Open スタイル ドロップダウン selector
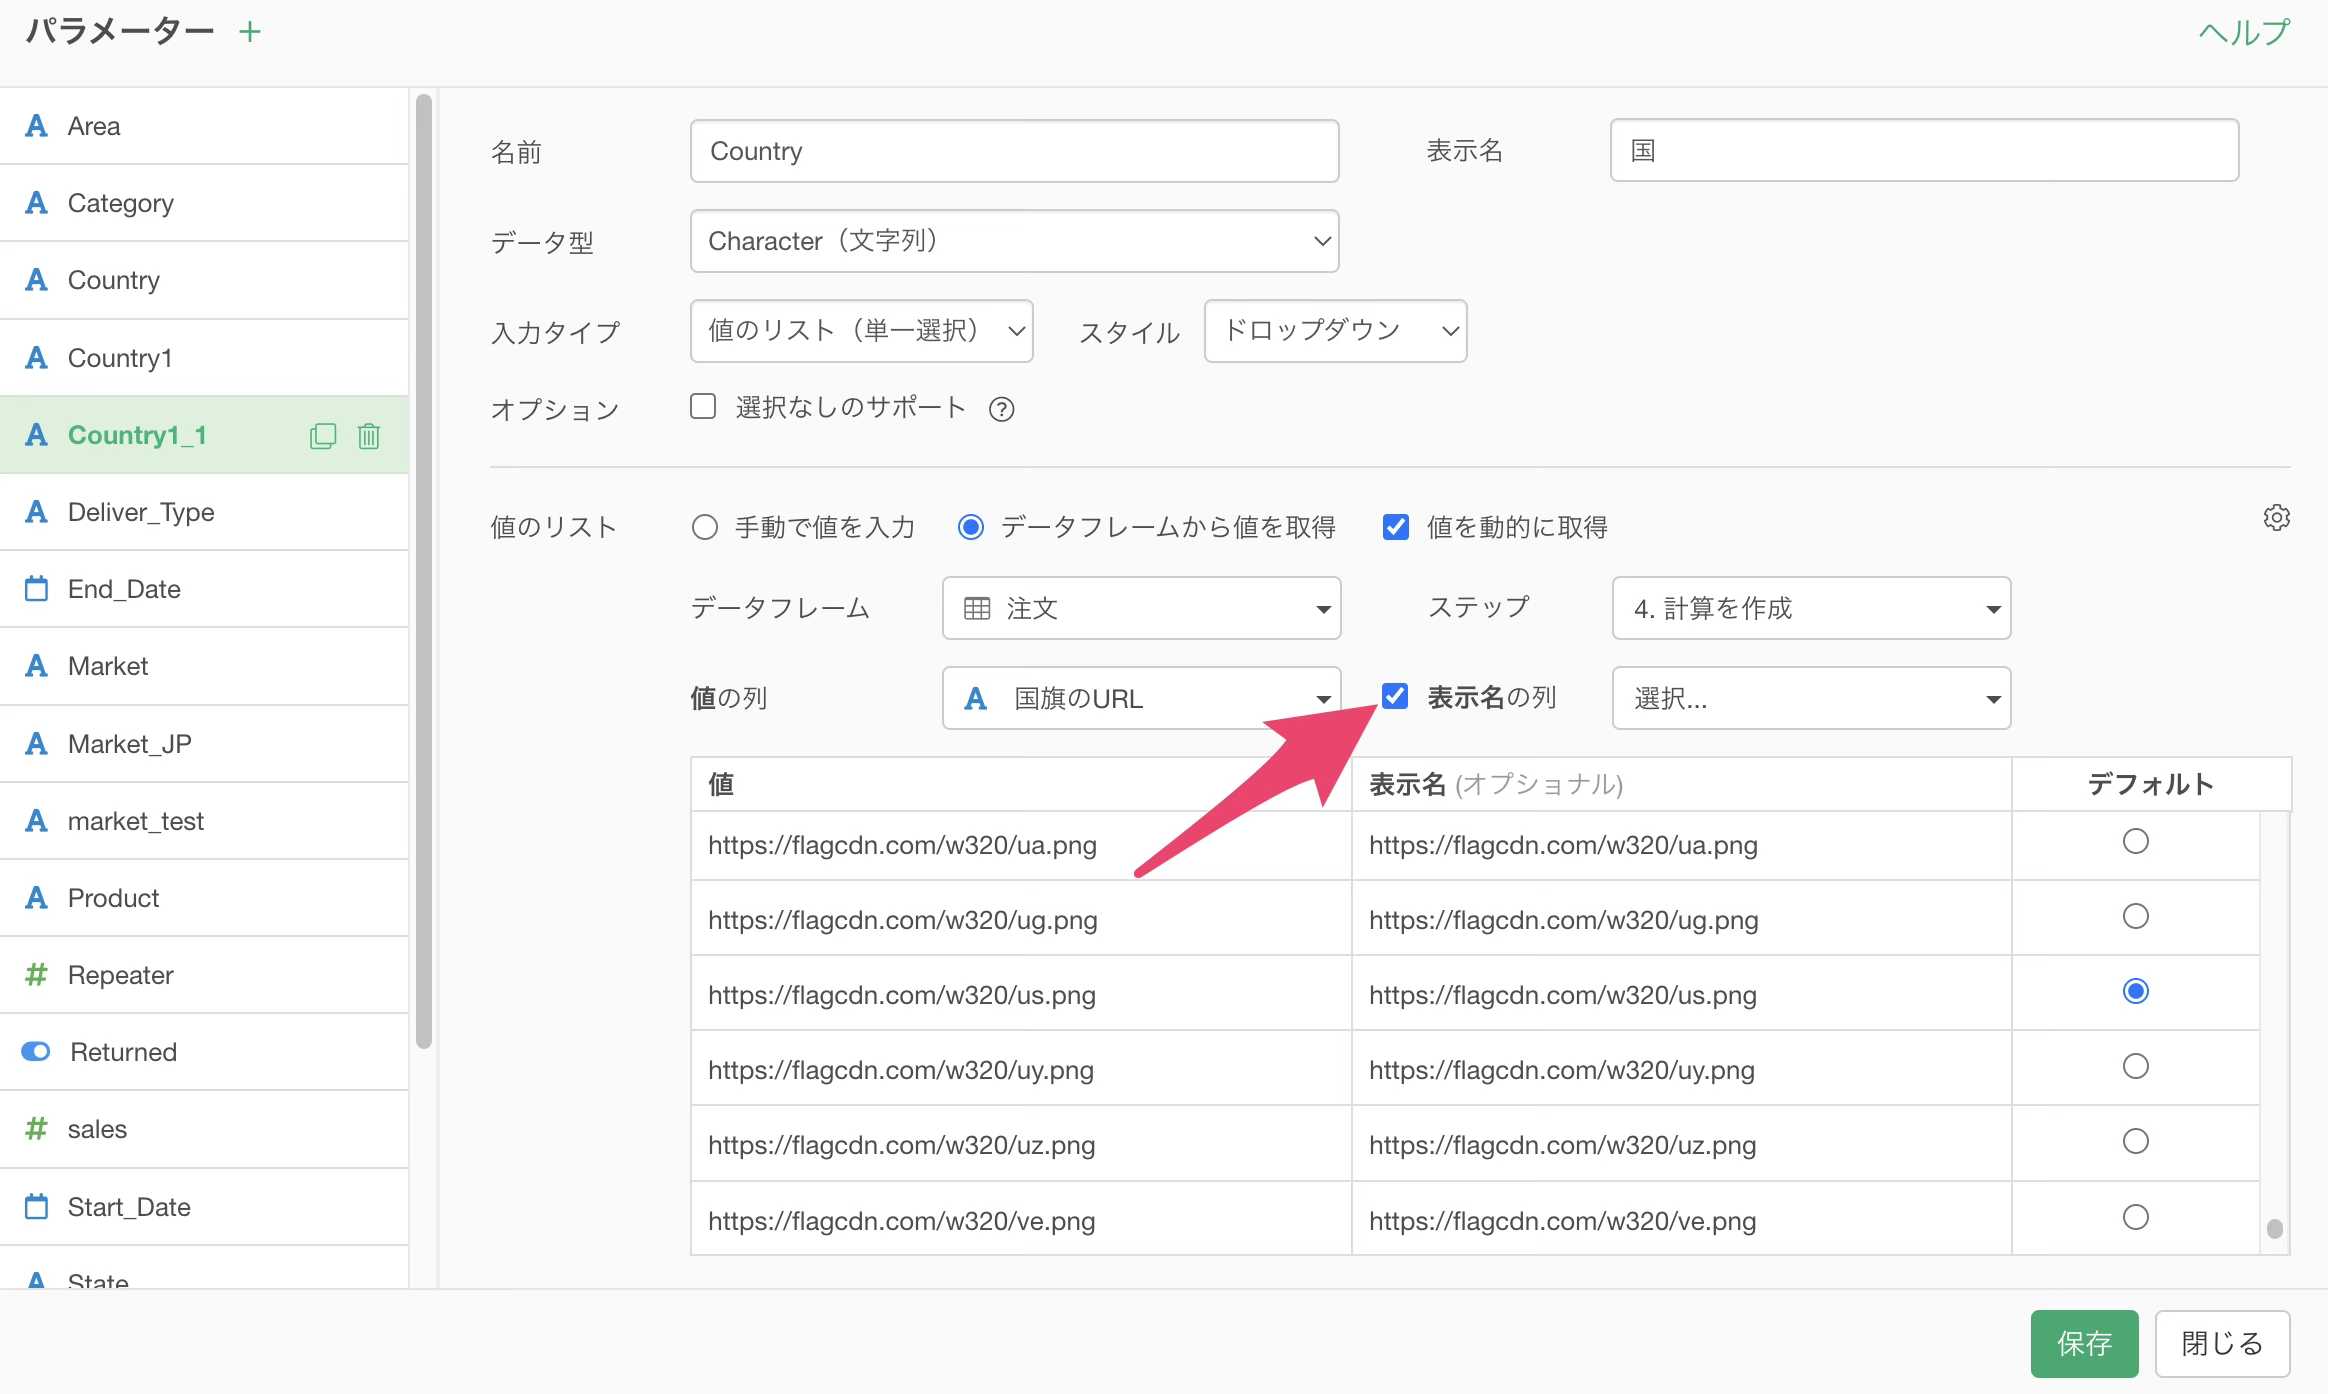The width and height of the screenshot is (2328, 1394). [x=1335, y=331]
